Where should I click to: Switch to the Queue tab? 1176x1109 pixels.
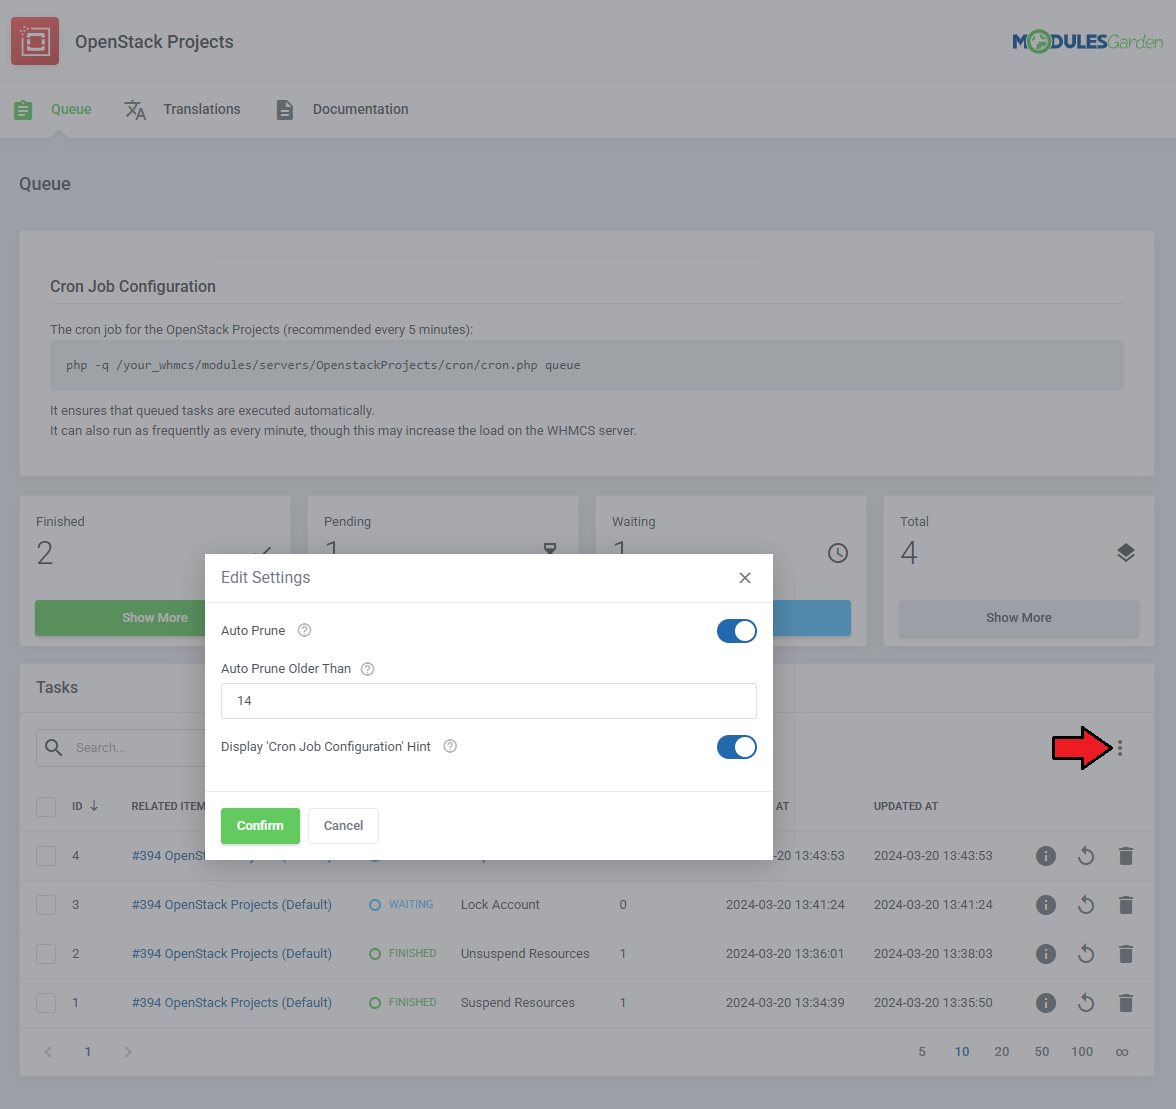click(x=53, y=109)
